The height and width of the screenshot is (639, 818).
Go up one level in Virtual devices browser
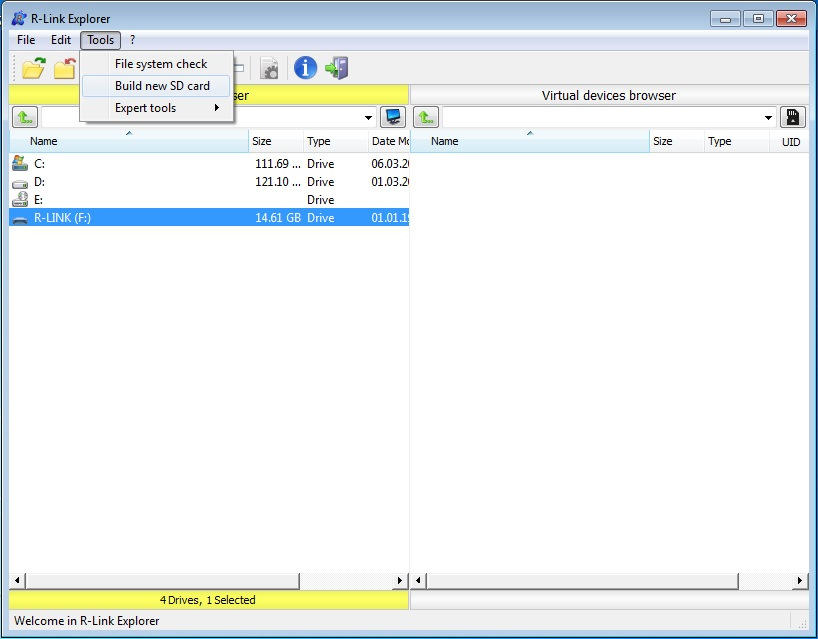tap(426, 117)
